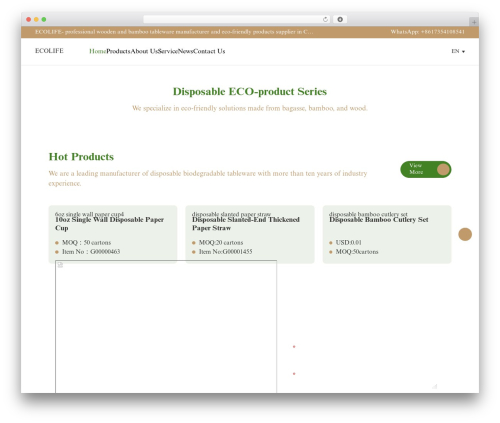Click the broken image placeholder icon
This screenshot has width=500, height=423.
click(60, 265)
